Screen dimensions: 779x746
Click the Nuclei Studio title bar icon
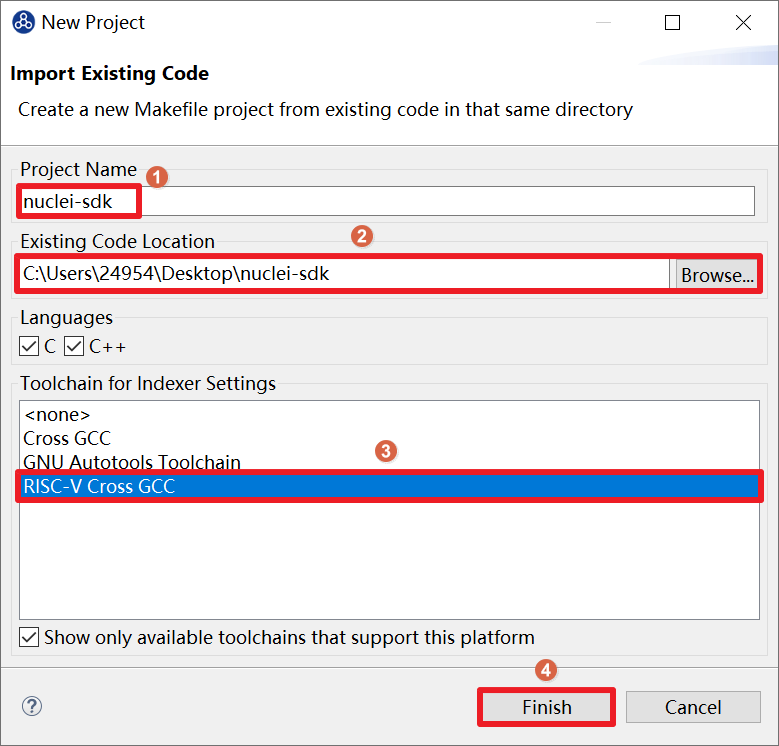23,22
